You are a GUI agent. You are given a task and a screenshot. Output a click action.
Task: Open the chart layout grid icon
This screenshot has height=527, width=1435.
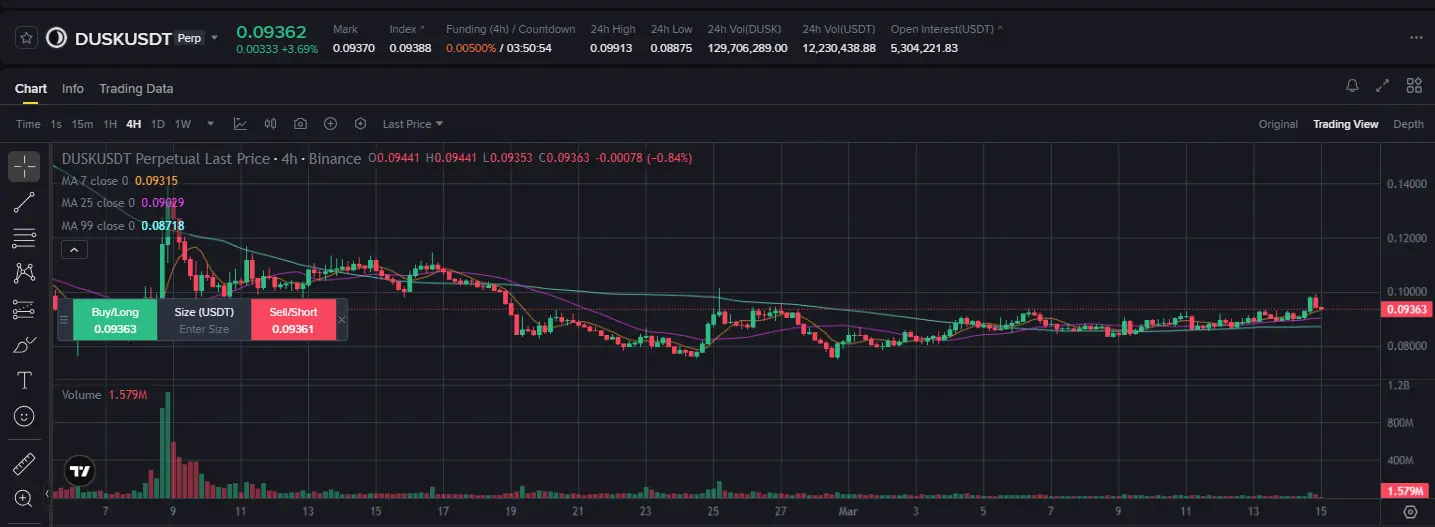pyautogui.click(x=1414, y=86)
